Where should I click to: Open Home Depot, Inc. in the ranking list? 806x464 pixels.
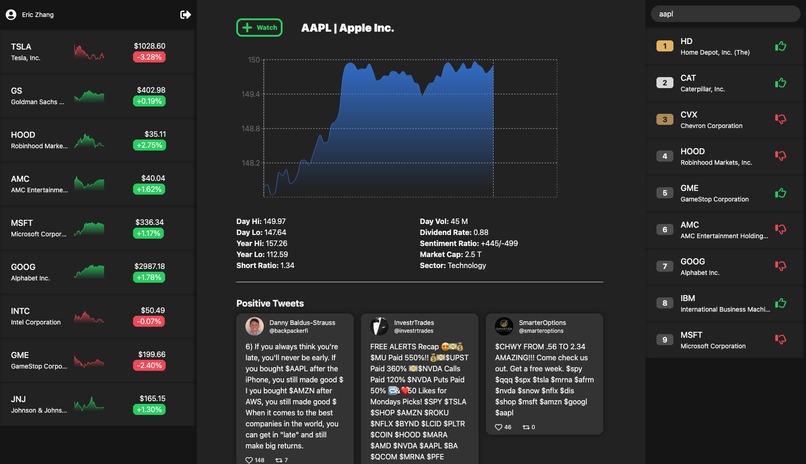point(715,52)
